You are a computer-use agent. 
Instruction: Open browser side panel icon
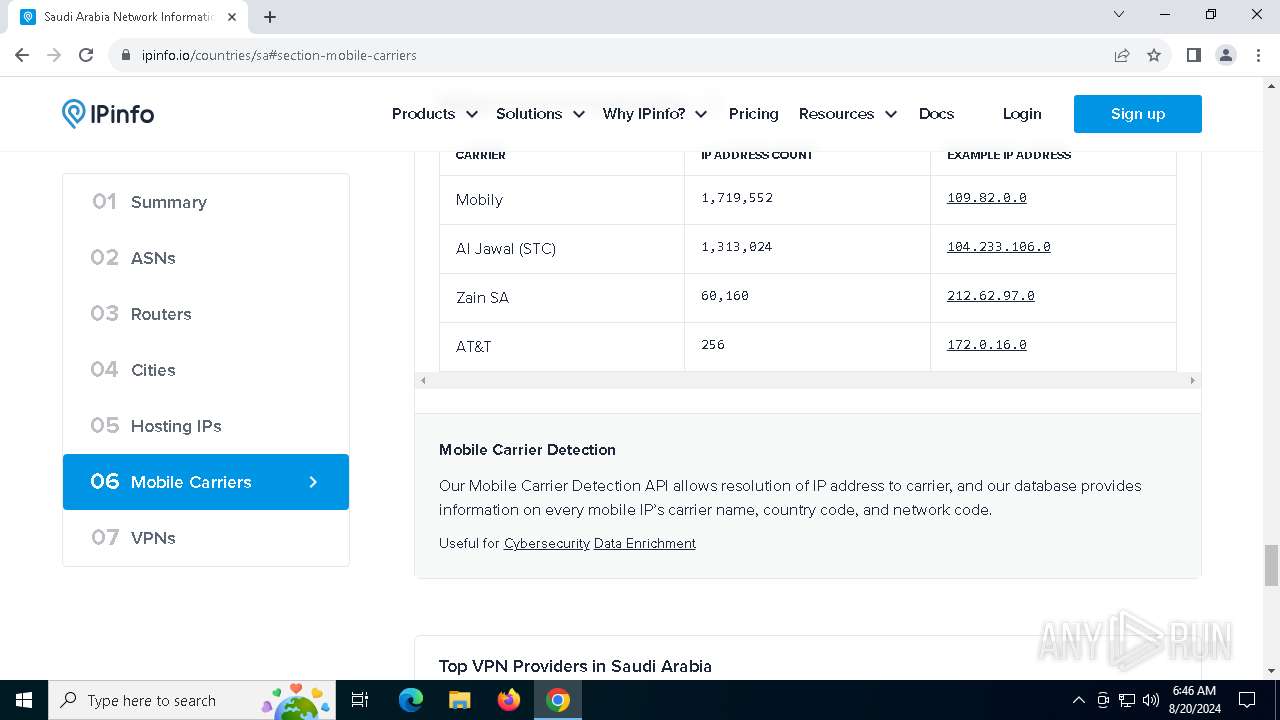pyautogui.click(x=1193, y=55)
